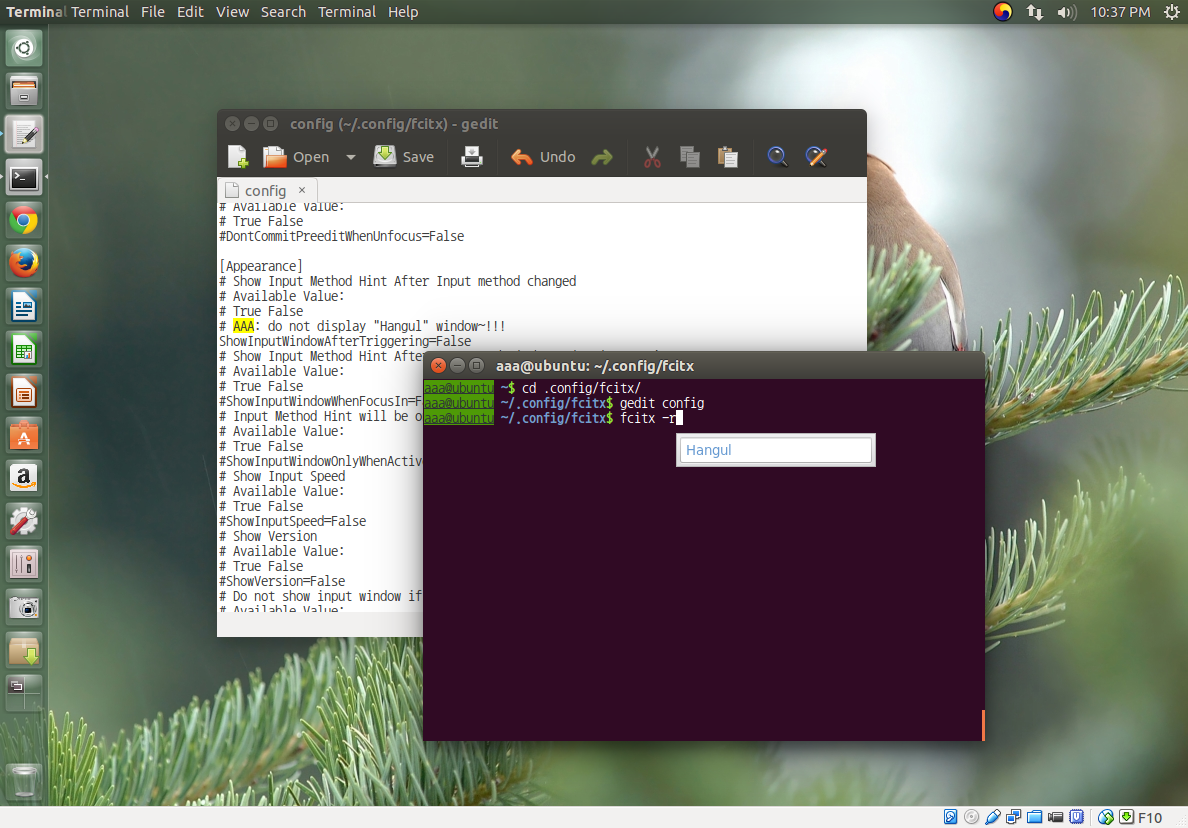Click the fcitx -r command line in terminal
Screen dimensions: 1188x828
(647, 418)
